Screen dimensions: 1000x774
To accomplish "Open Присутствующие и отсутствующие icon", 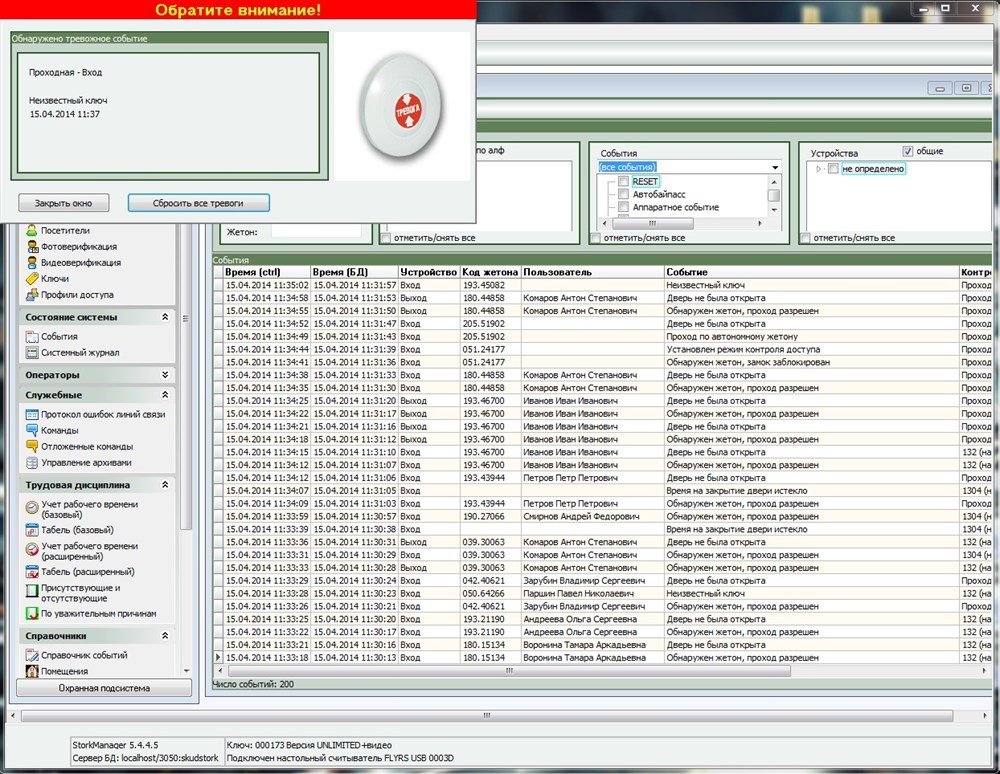I will pyautogui.click(x=31, y=592).
